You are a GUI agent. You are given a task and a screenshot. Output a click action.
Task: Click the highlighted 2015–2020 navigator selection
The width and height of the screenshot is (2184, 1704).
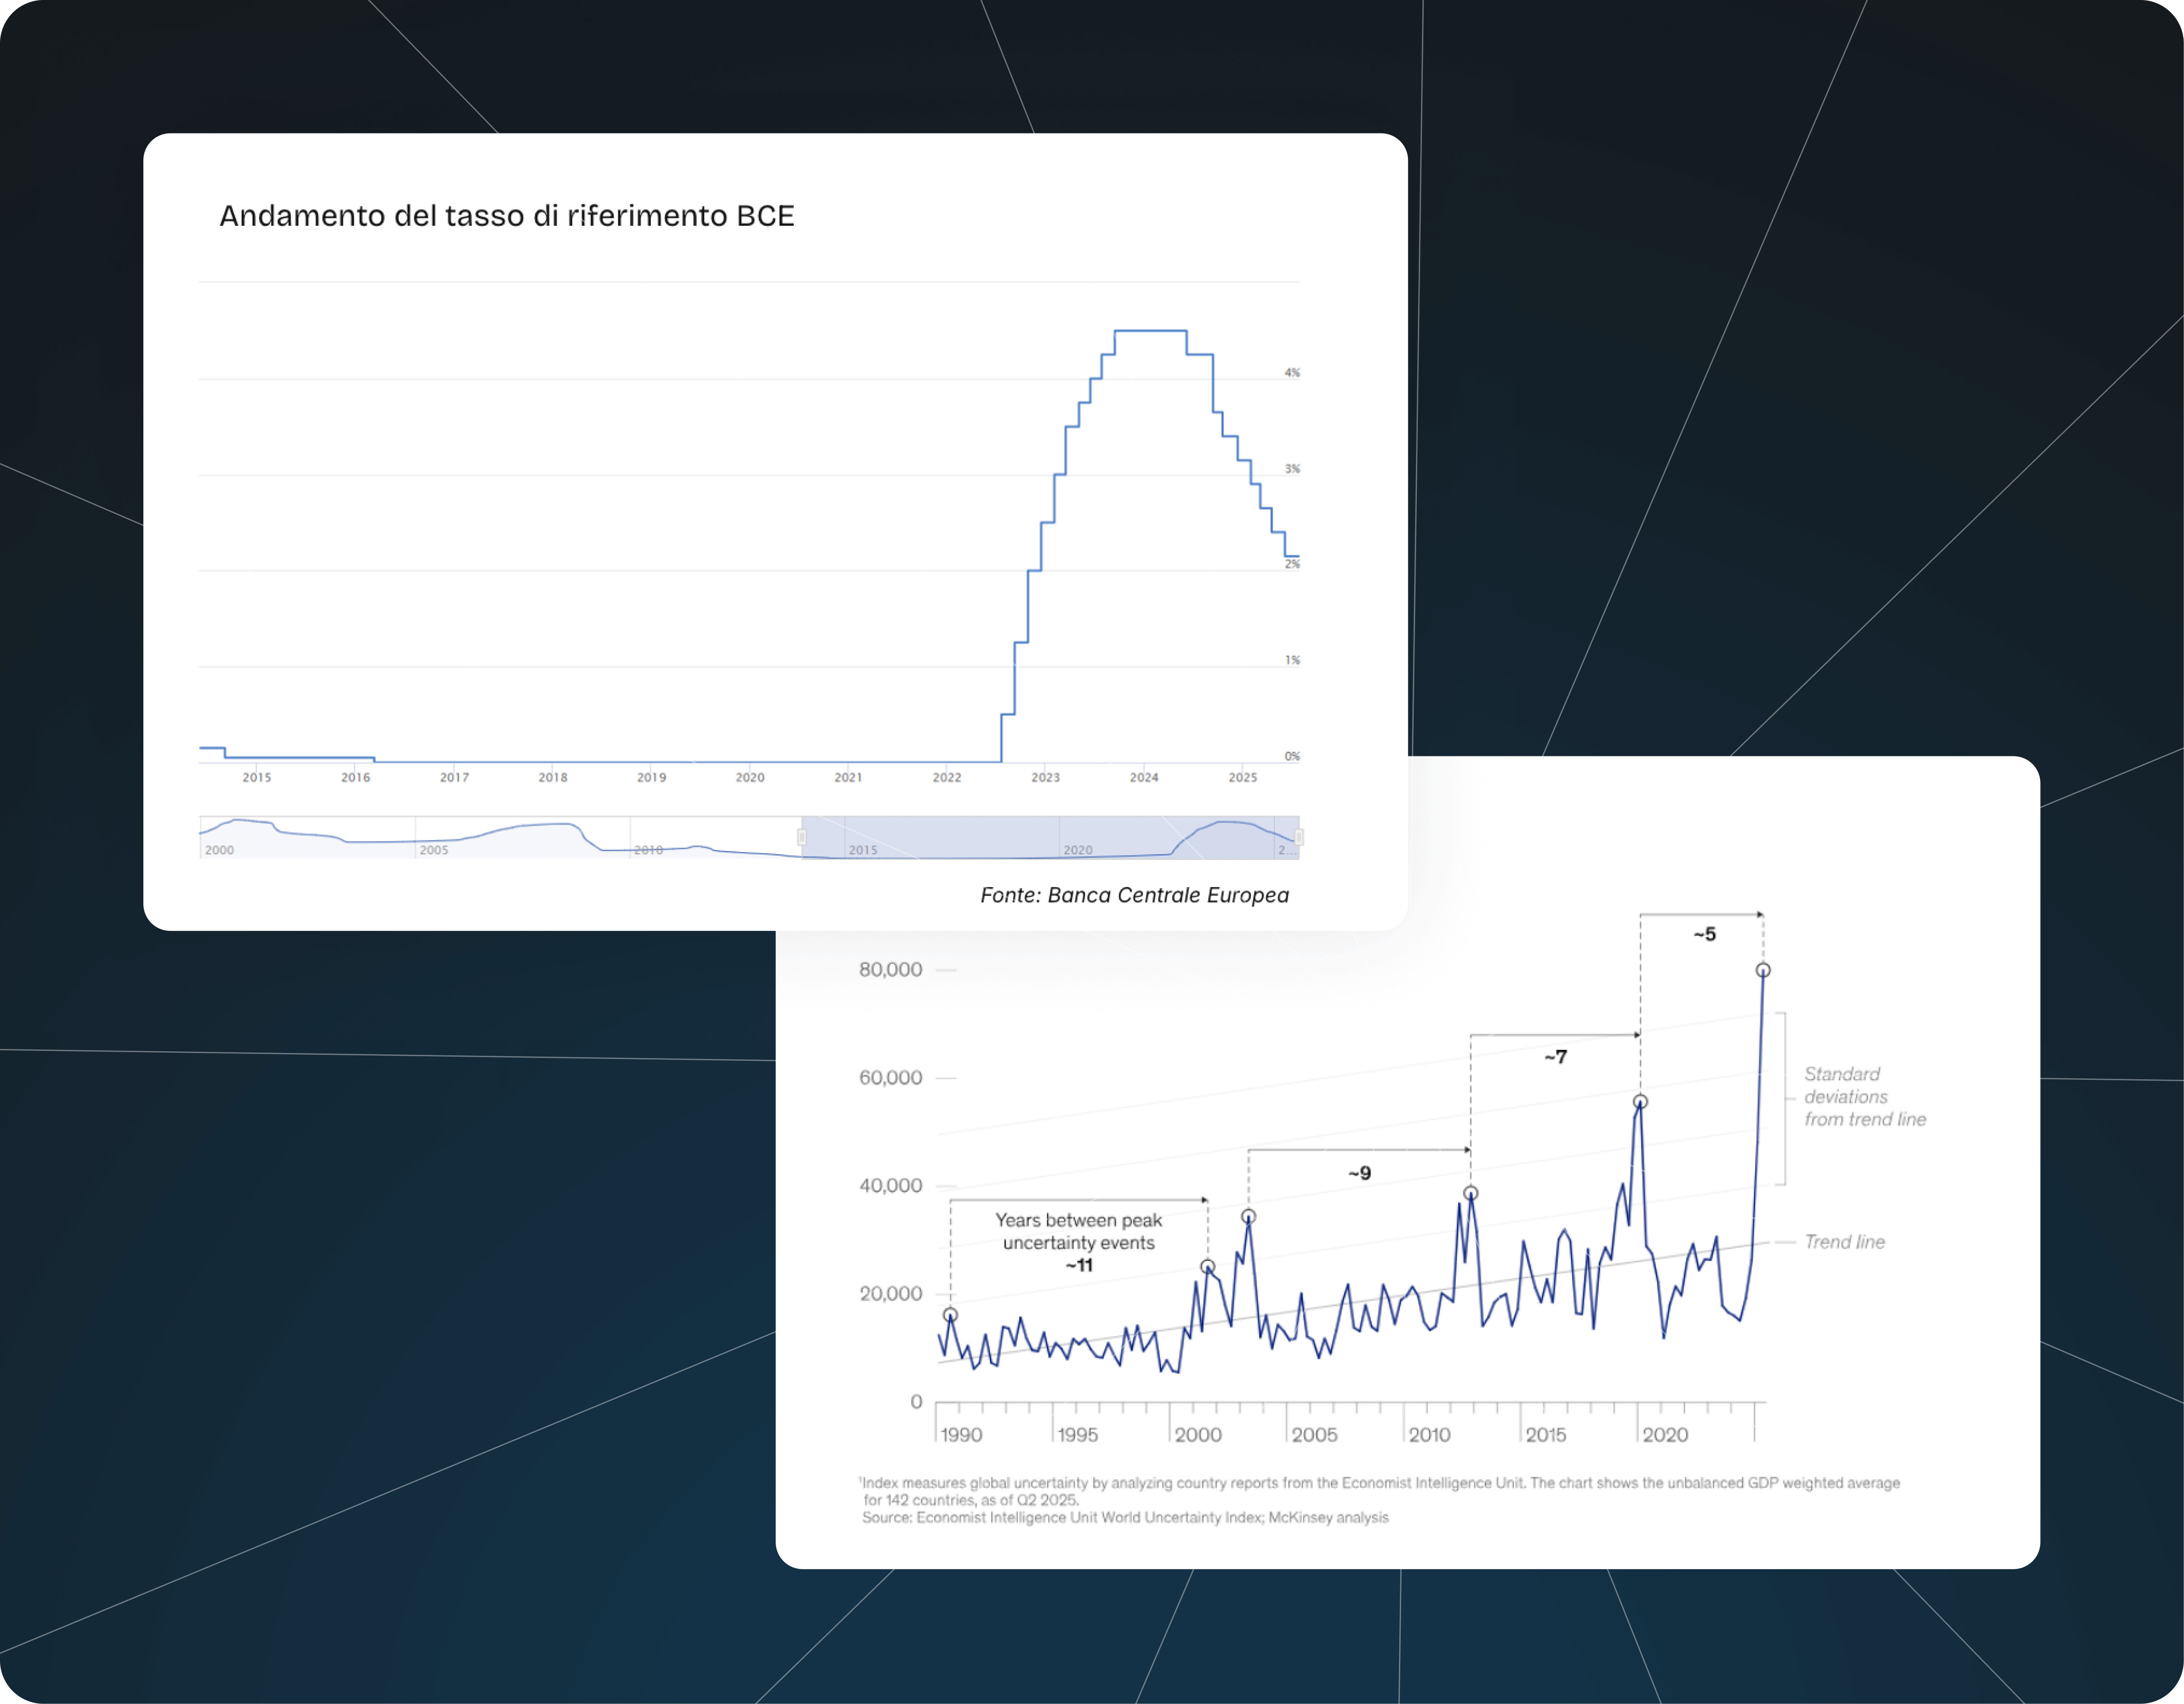pyautogui.click(x=1050, y=837)
